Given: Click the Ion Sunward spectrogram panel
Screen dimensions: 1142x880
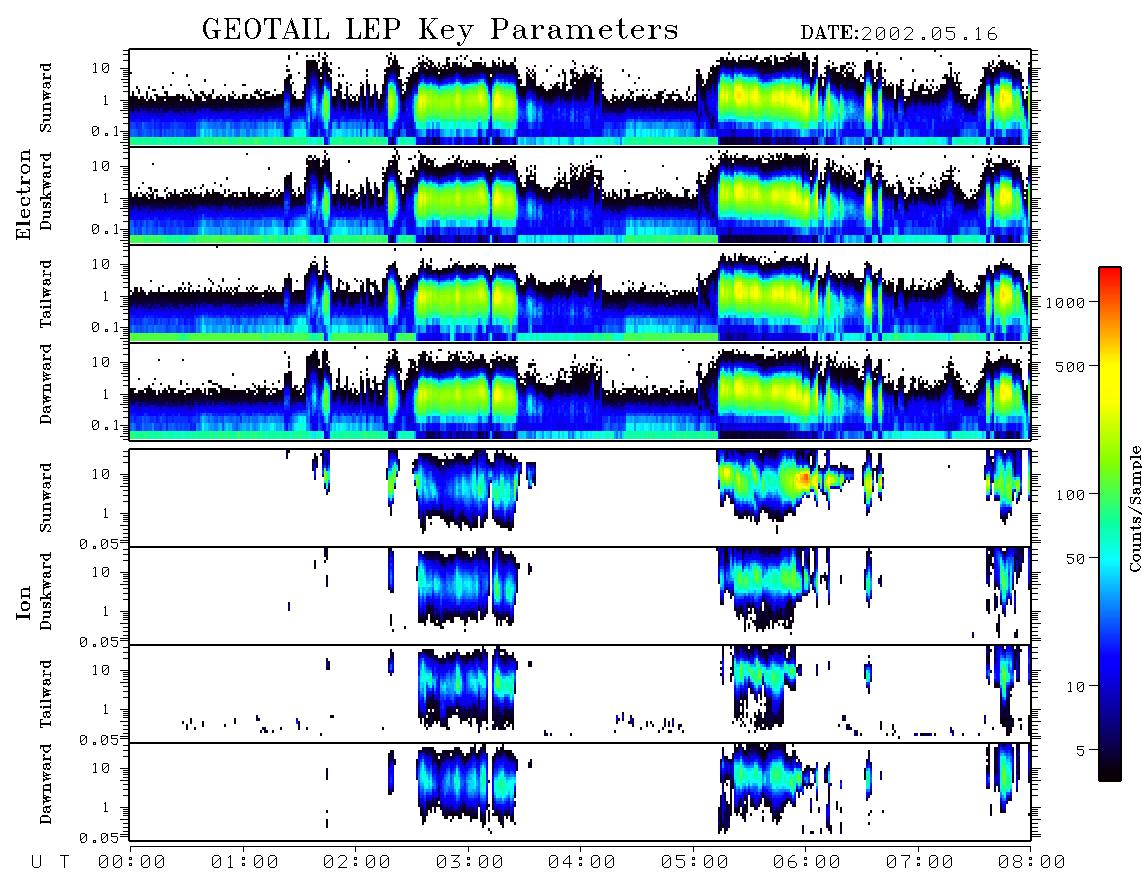Looking at the screenshot, I should click(580, 497).
